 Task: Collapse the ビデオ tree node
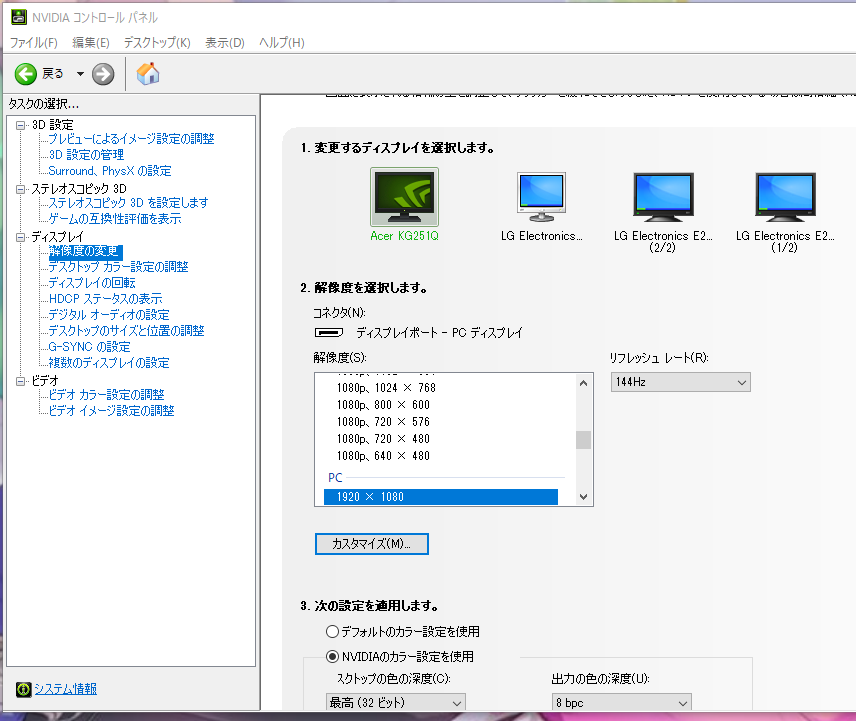[x=20, y=381]
